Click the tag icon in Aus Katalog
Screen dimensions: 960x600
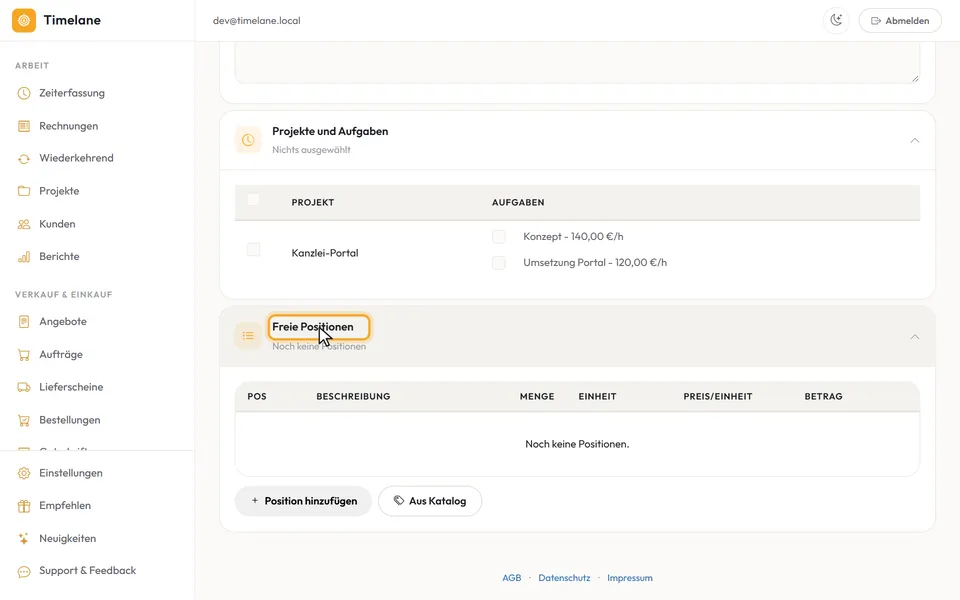coord(399,500)
